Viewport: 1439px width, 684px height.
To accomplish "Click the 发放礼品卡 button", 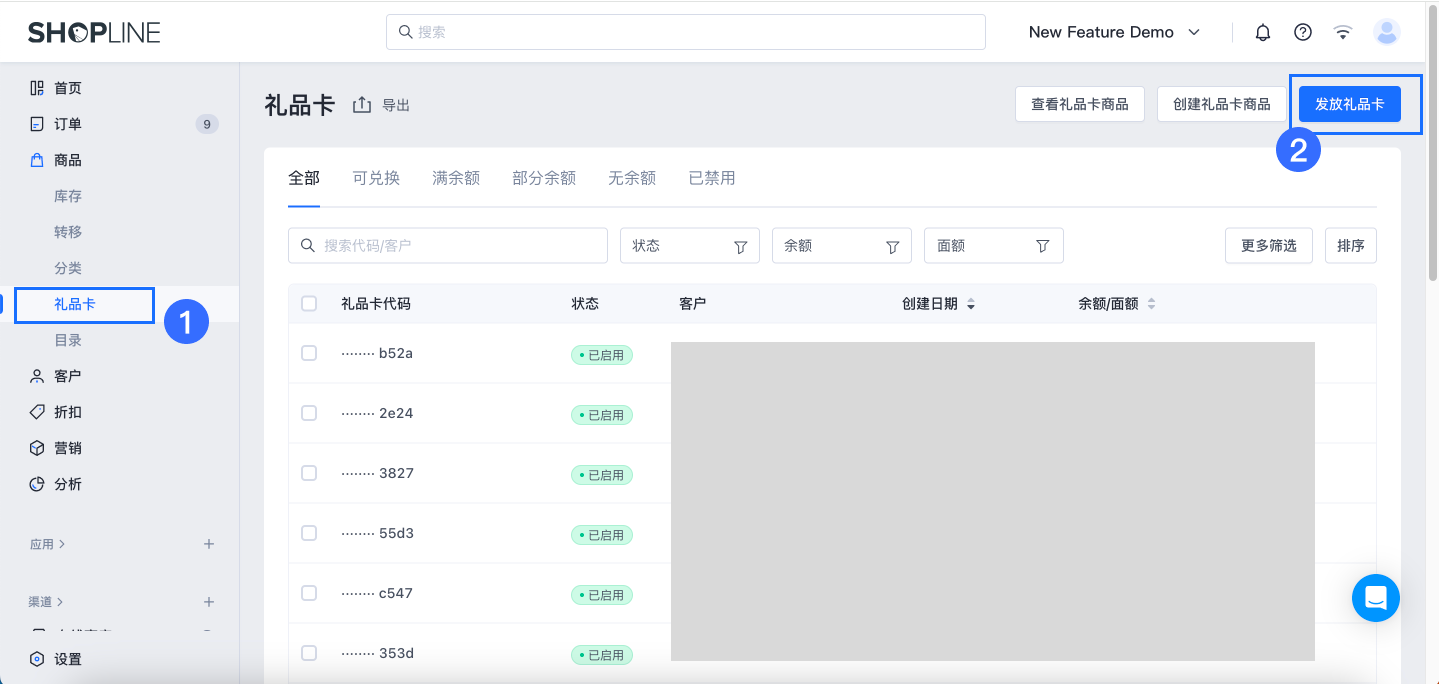I will pos(1350,104).
